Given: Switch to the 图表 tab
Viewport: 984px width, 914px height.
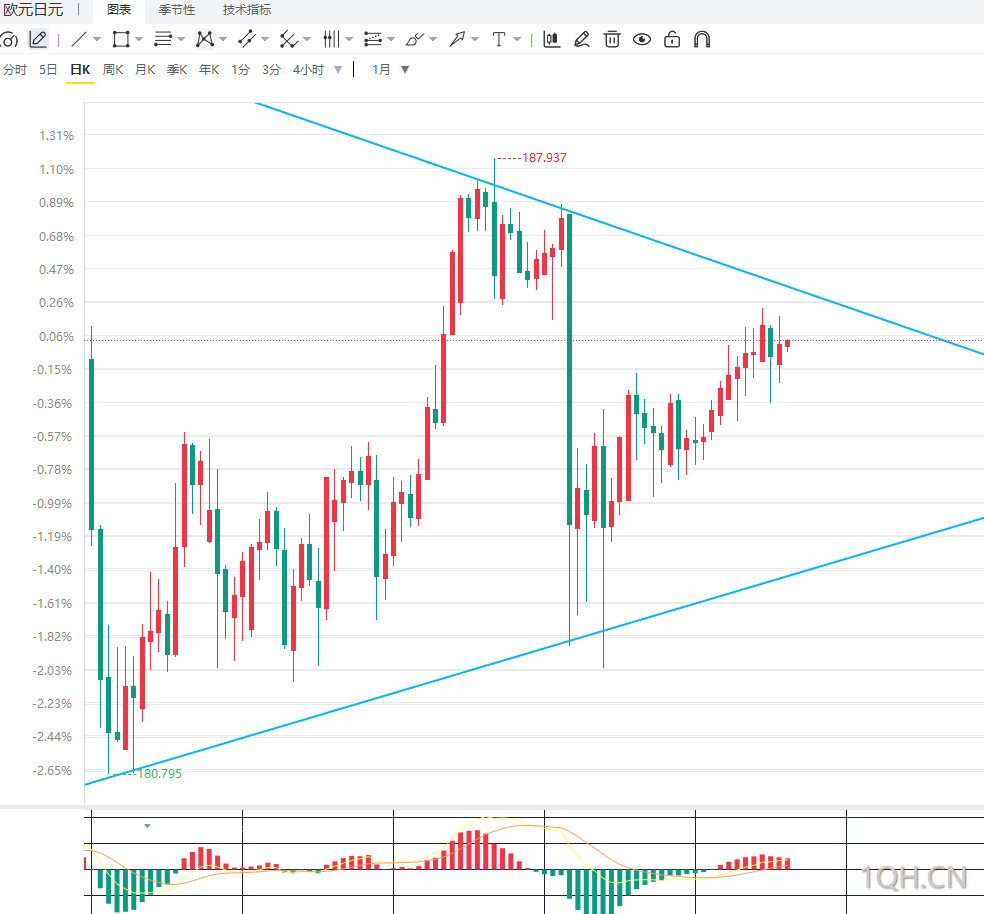Looking at the screenshot, I should (119, 10).
